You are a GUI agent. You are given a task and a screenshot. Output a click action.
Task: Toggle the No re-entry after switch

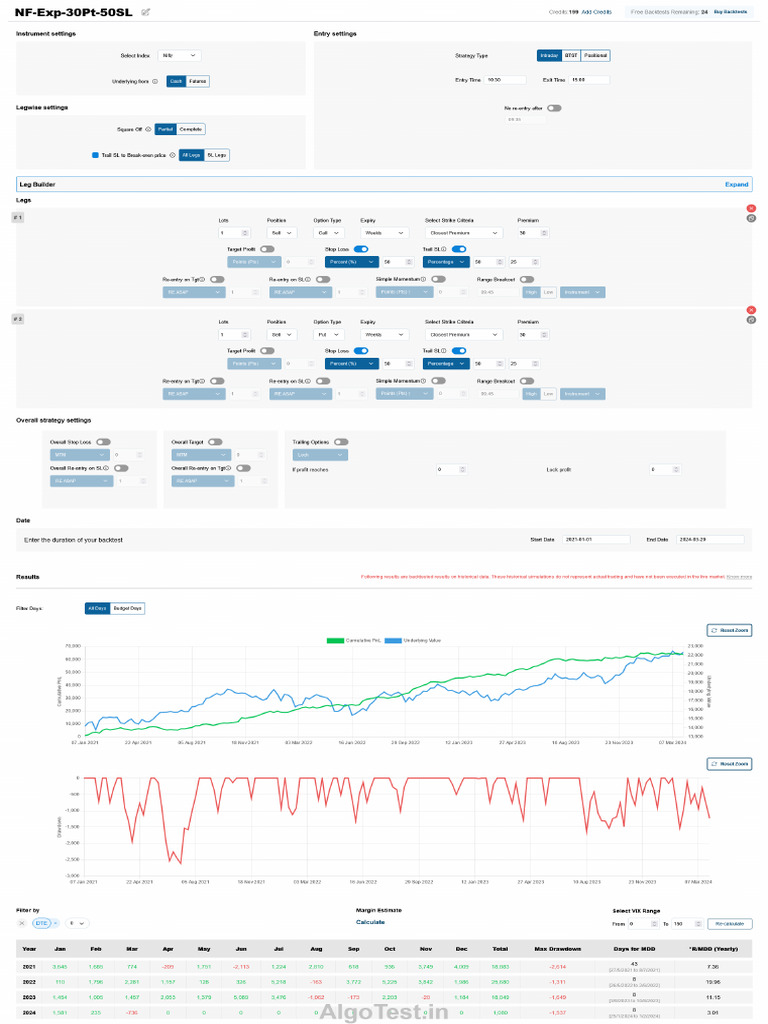[553, 107]
